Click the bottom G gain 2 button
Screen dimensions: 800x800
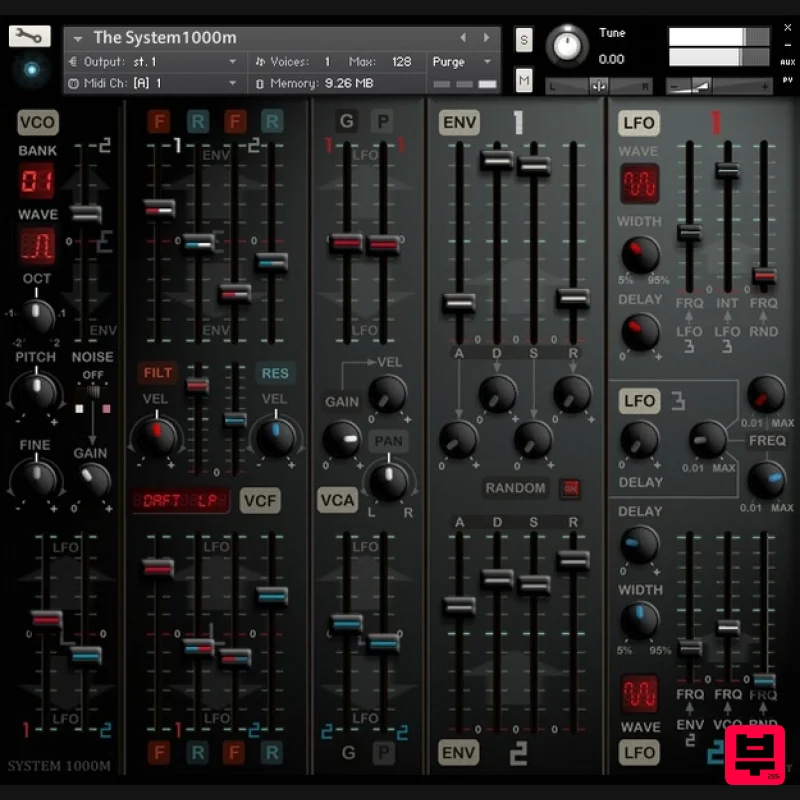coord(348,753)
